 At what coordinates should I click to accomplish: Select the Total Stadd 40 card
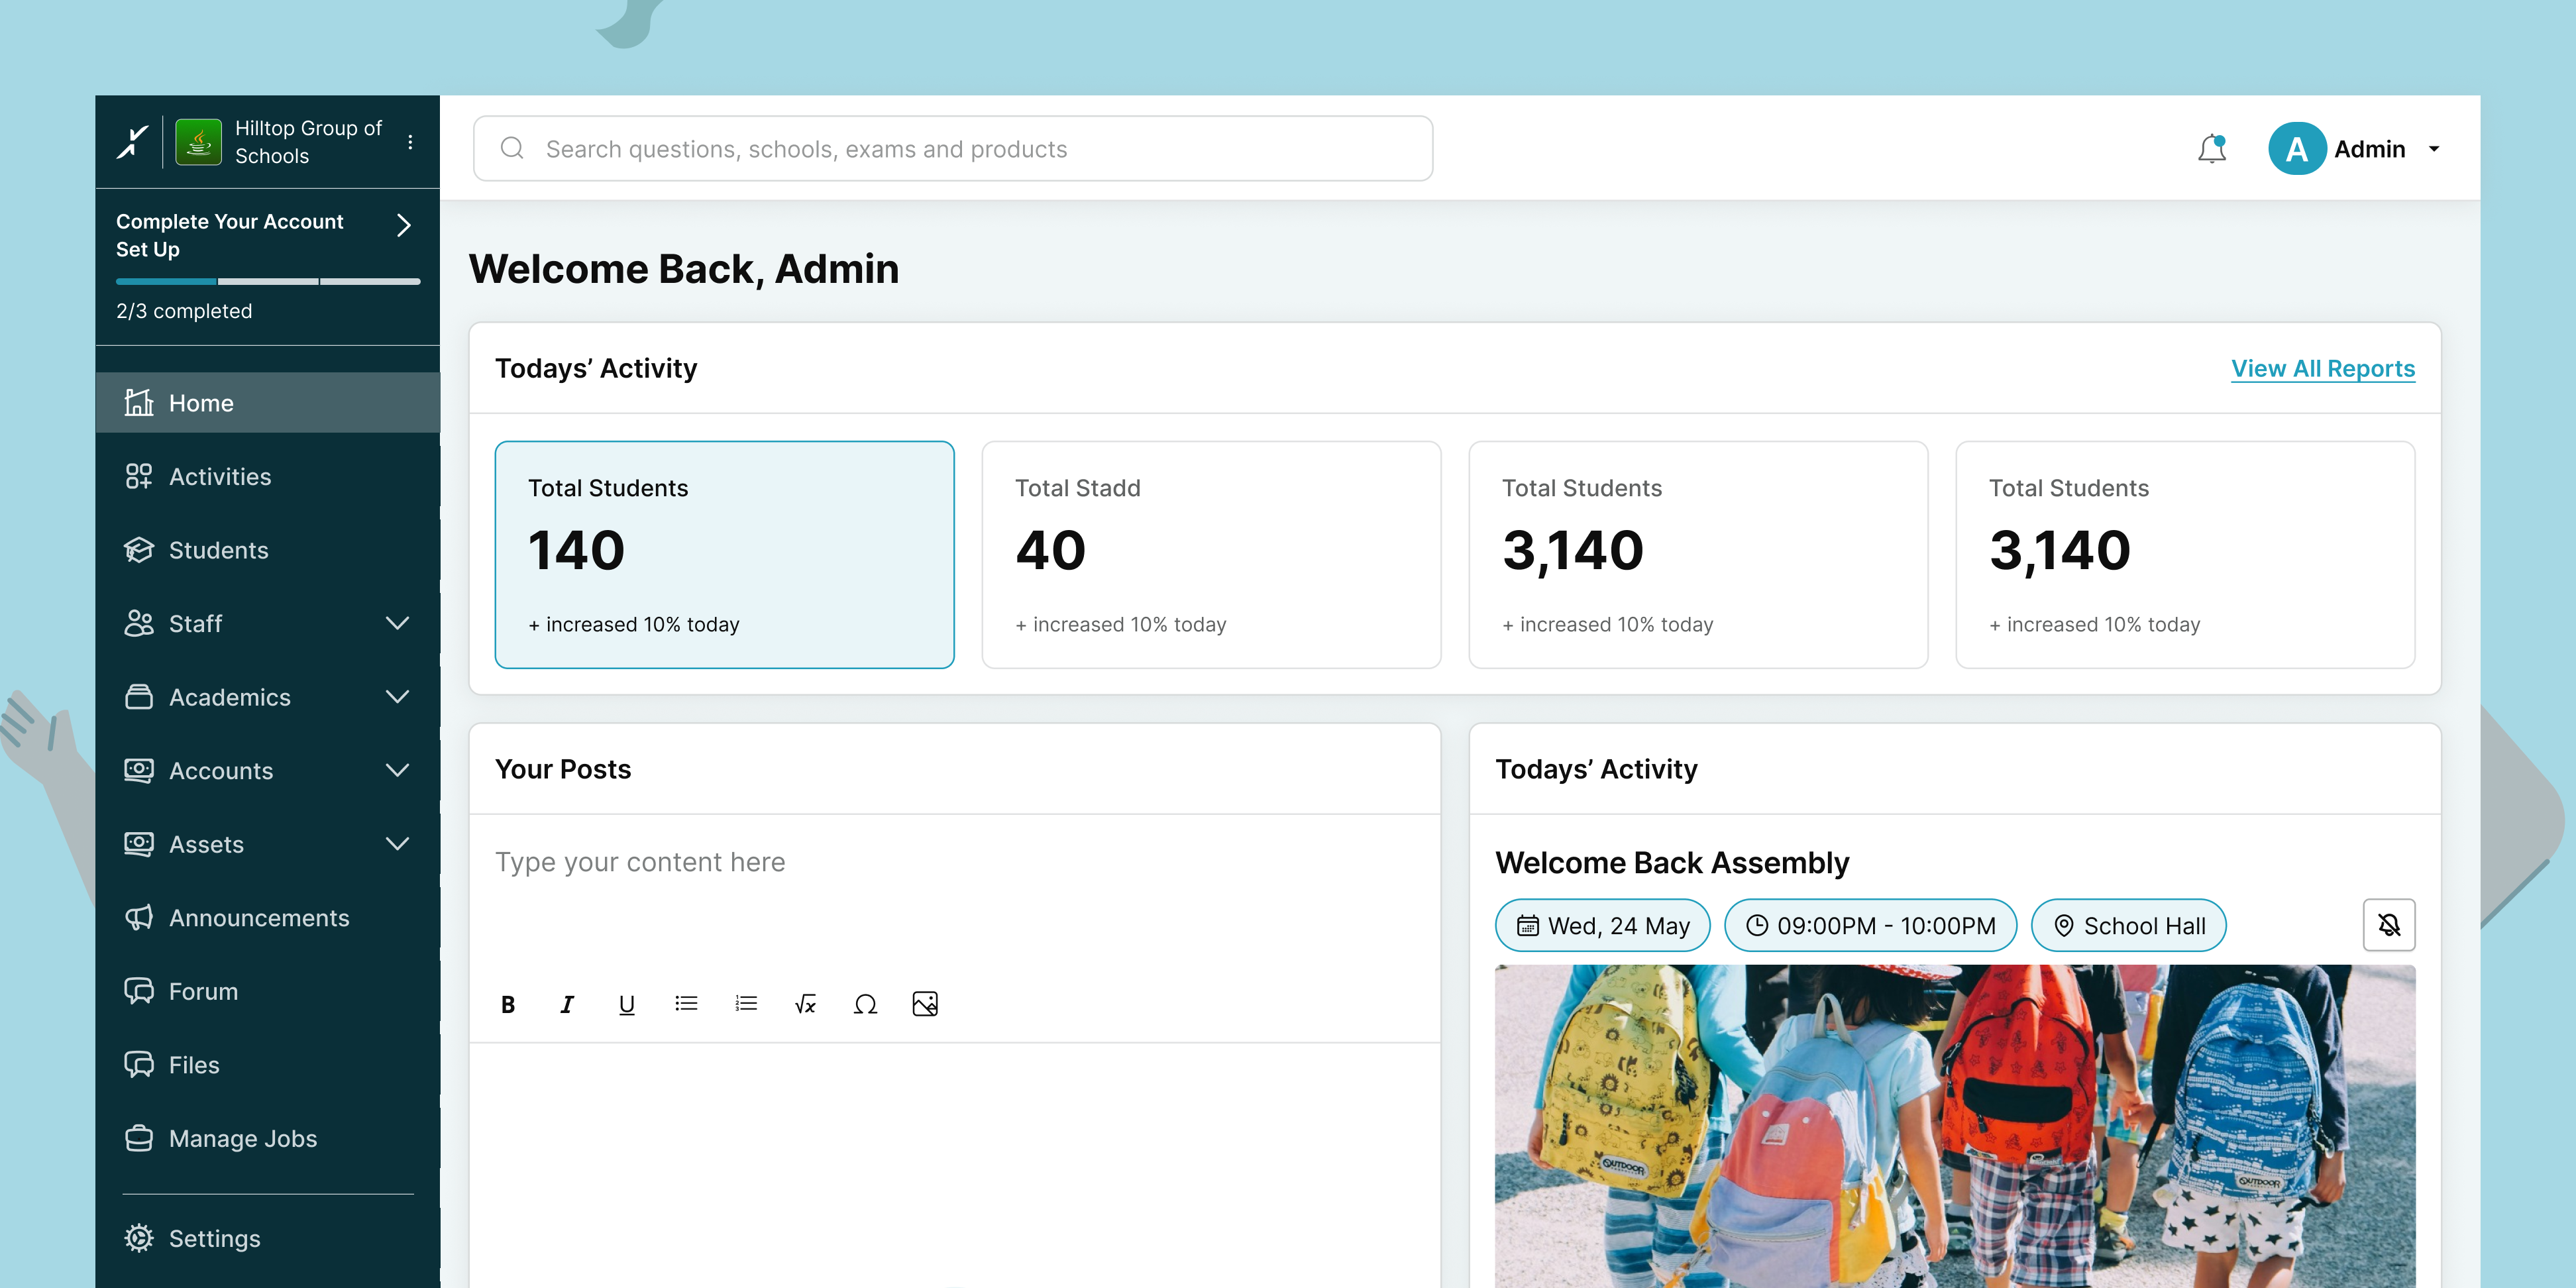[1212, 554]
